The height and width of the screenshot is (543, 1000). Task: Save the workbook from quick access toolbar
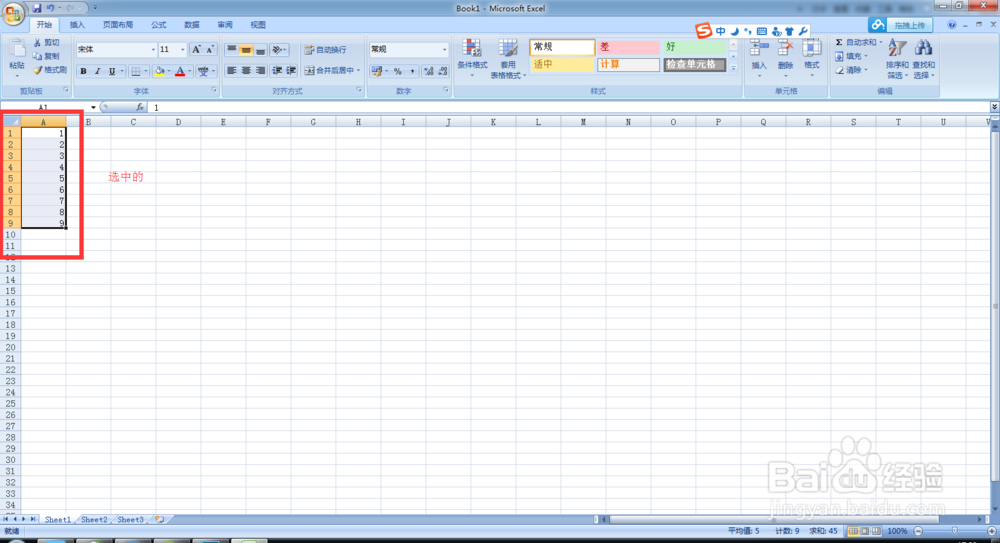[37, 8]
